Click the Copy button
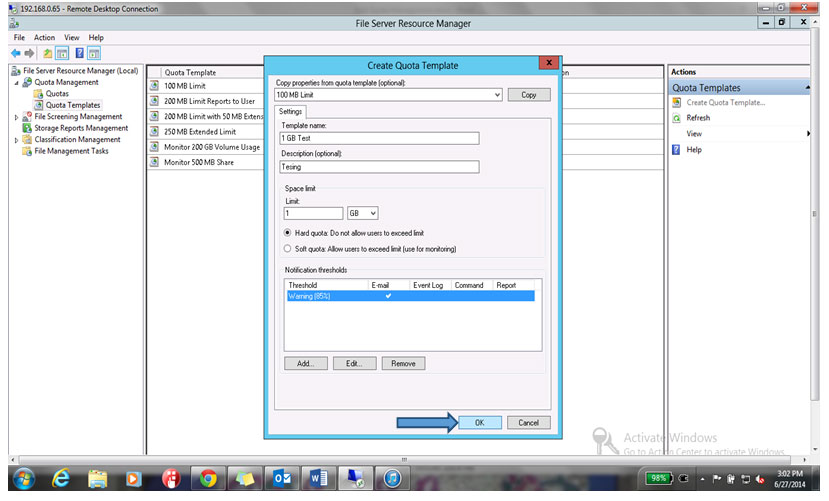This screenshot has width=829, height=501. tap(529, 95)
